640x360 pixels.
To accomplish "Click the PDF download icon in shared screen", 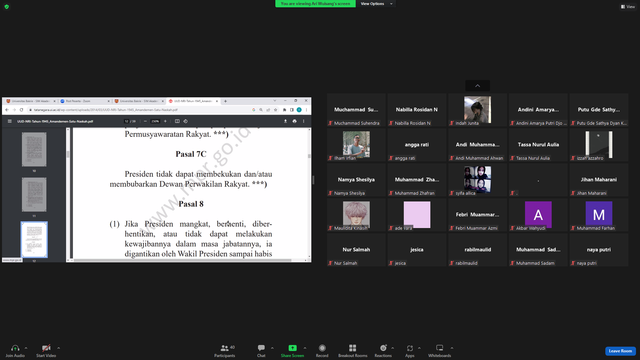I will coord(285,121).
